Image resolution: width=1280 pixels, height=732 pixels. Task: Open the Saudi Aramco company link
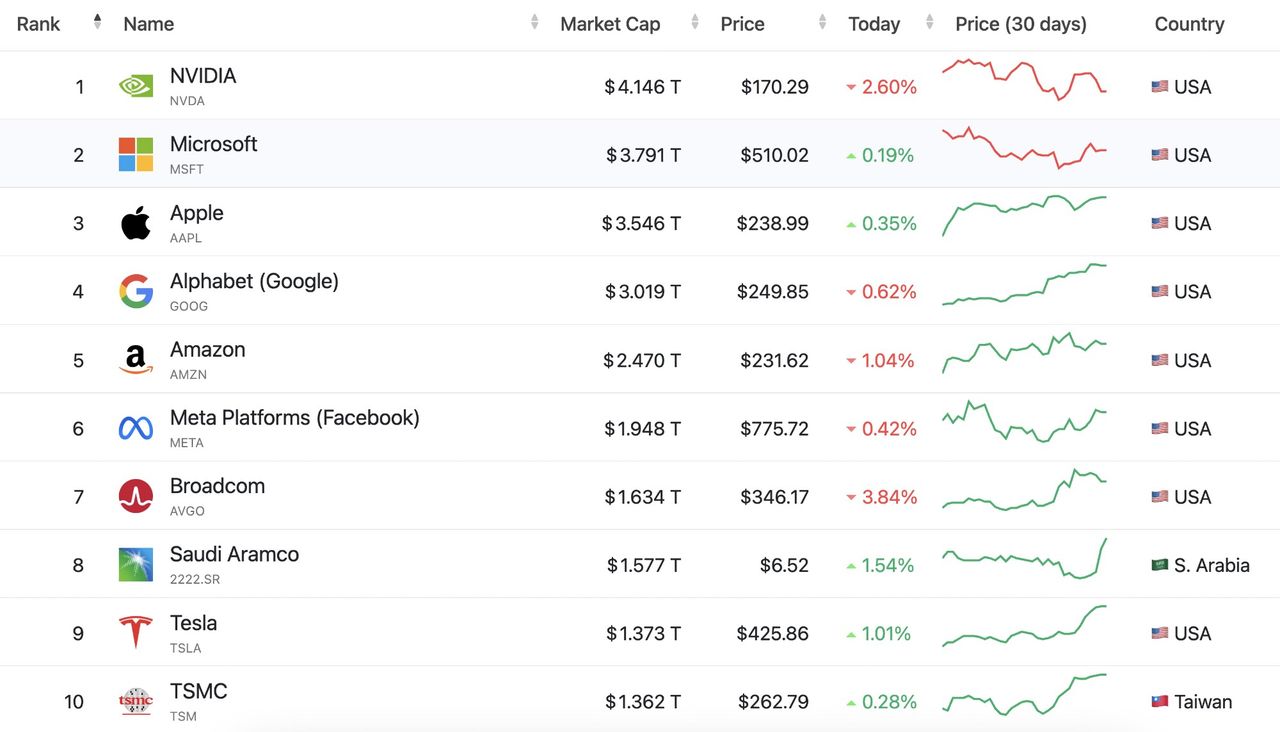tap(234, 554)
